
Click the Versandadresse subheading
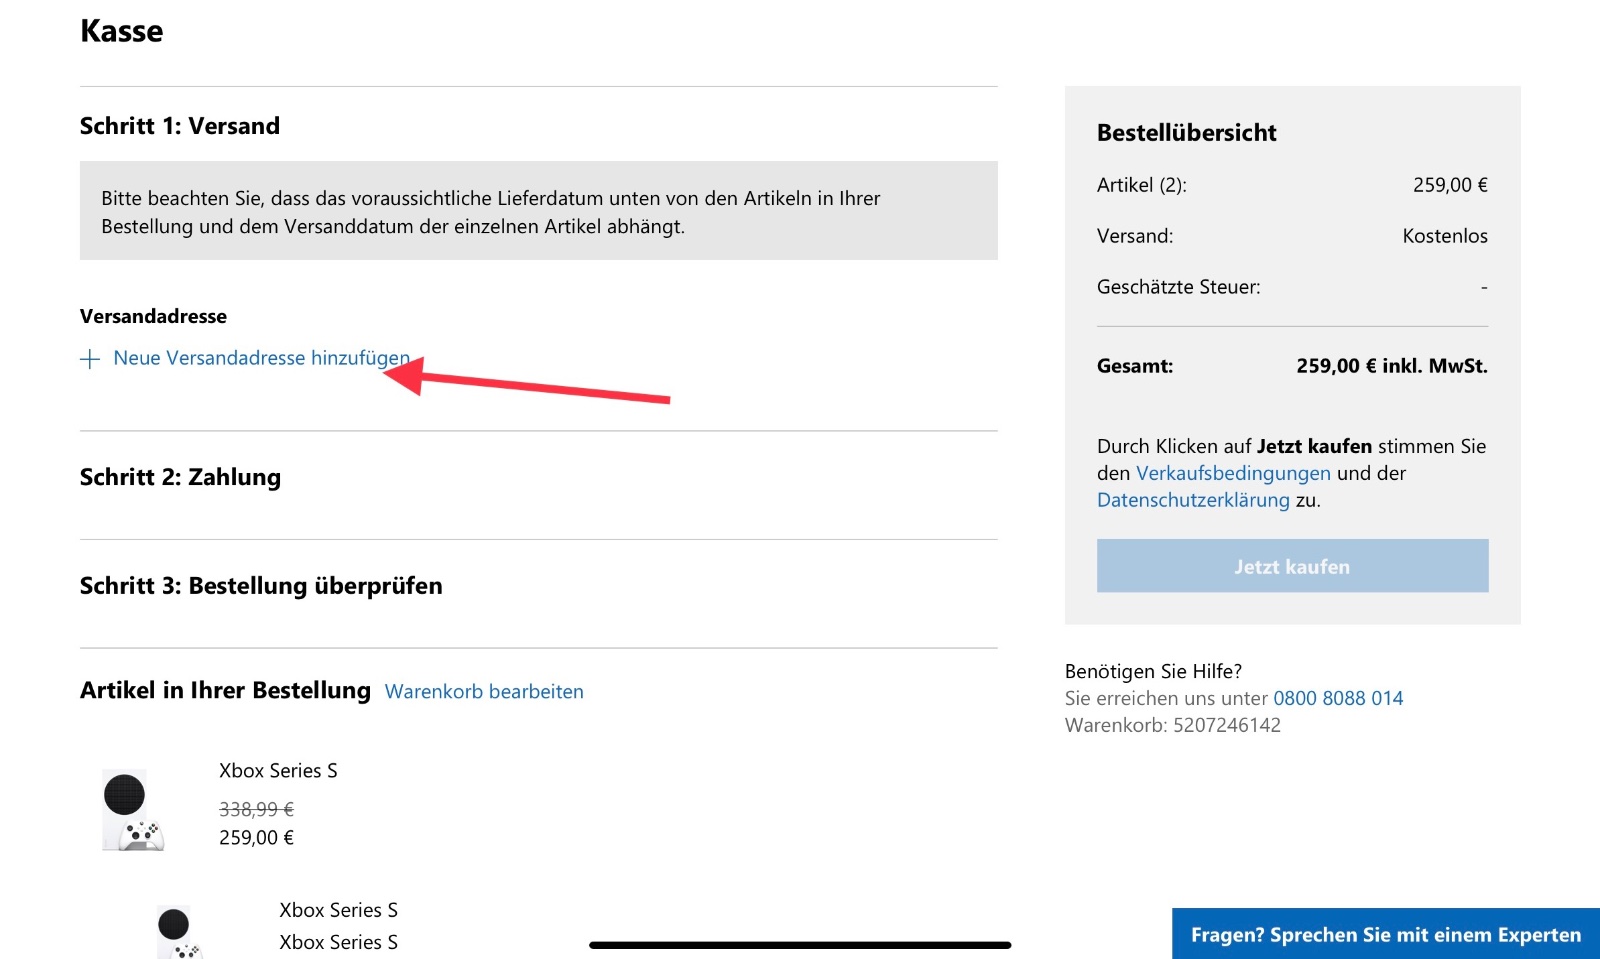click(153, 316)
